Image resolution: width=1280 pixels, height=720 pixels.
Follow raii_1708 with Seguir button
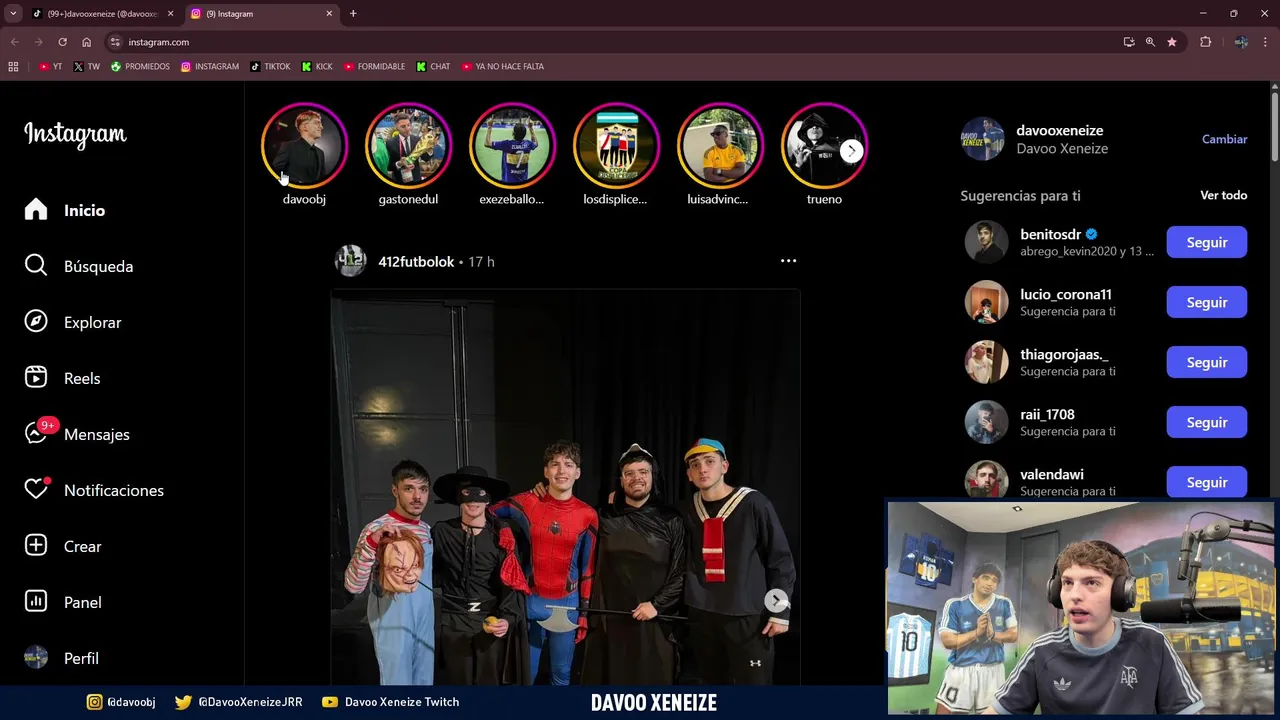pyautogui.click(x=1207, y=422)
